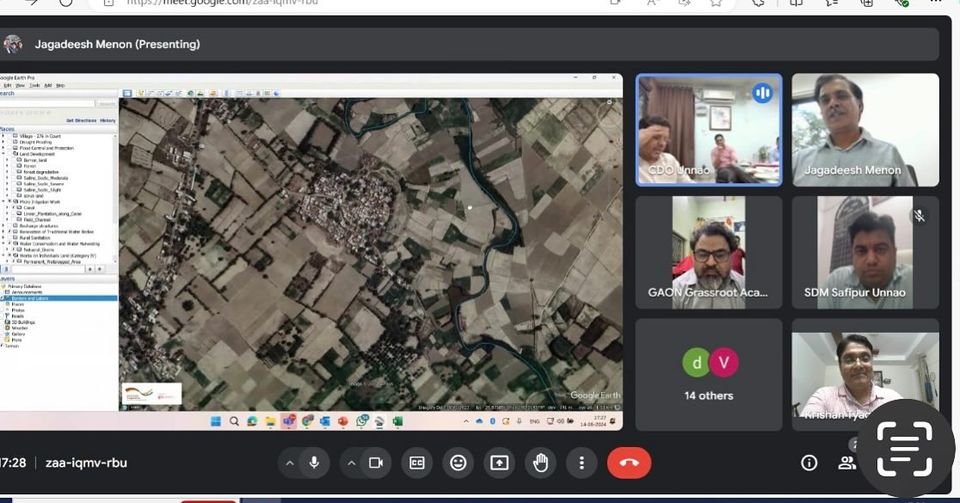Toggle the Canal checkbox in Places
This screenshot has height=503, width=960.
[x=13, y=207]
